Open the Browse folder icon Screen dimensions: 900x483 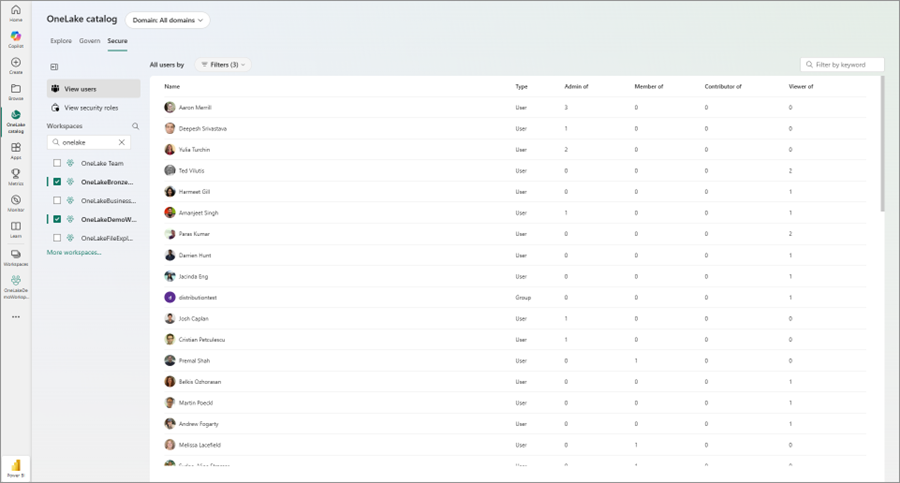[15, 91]
